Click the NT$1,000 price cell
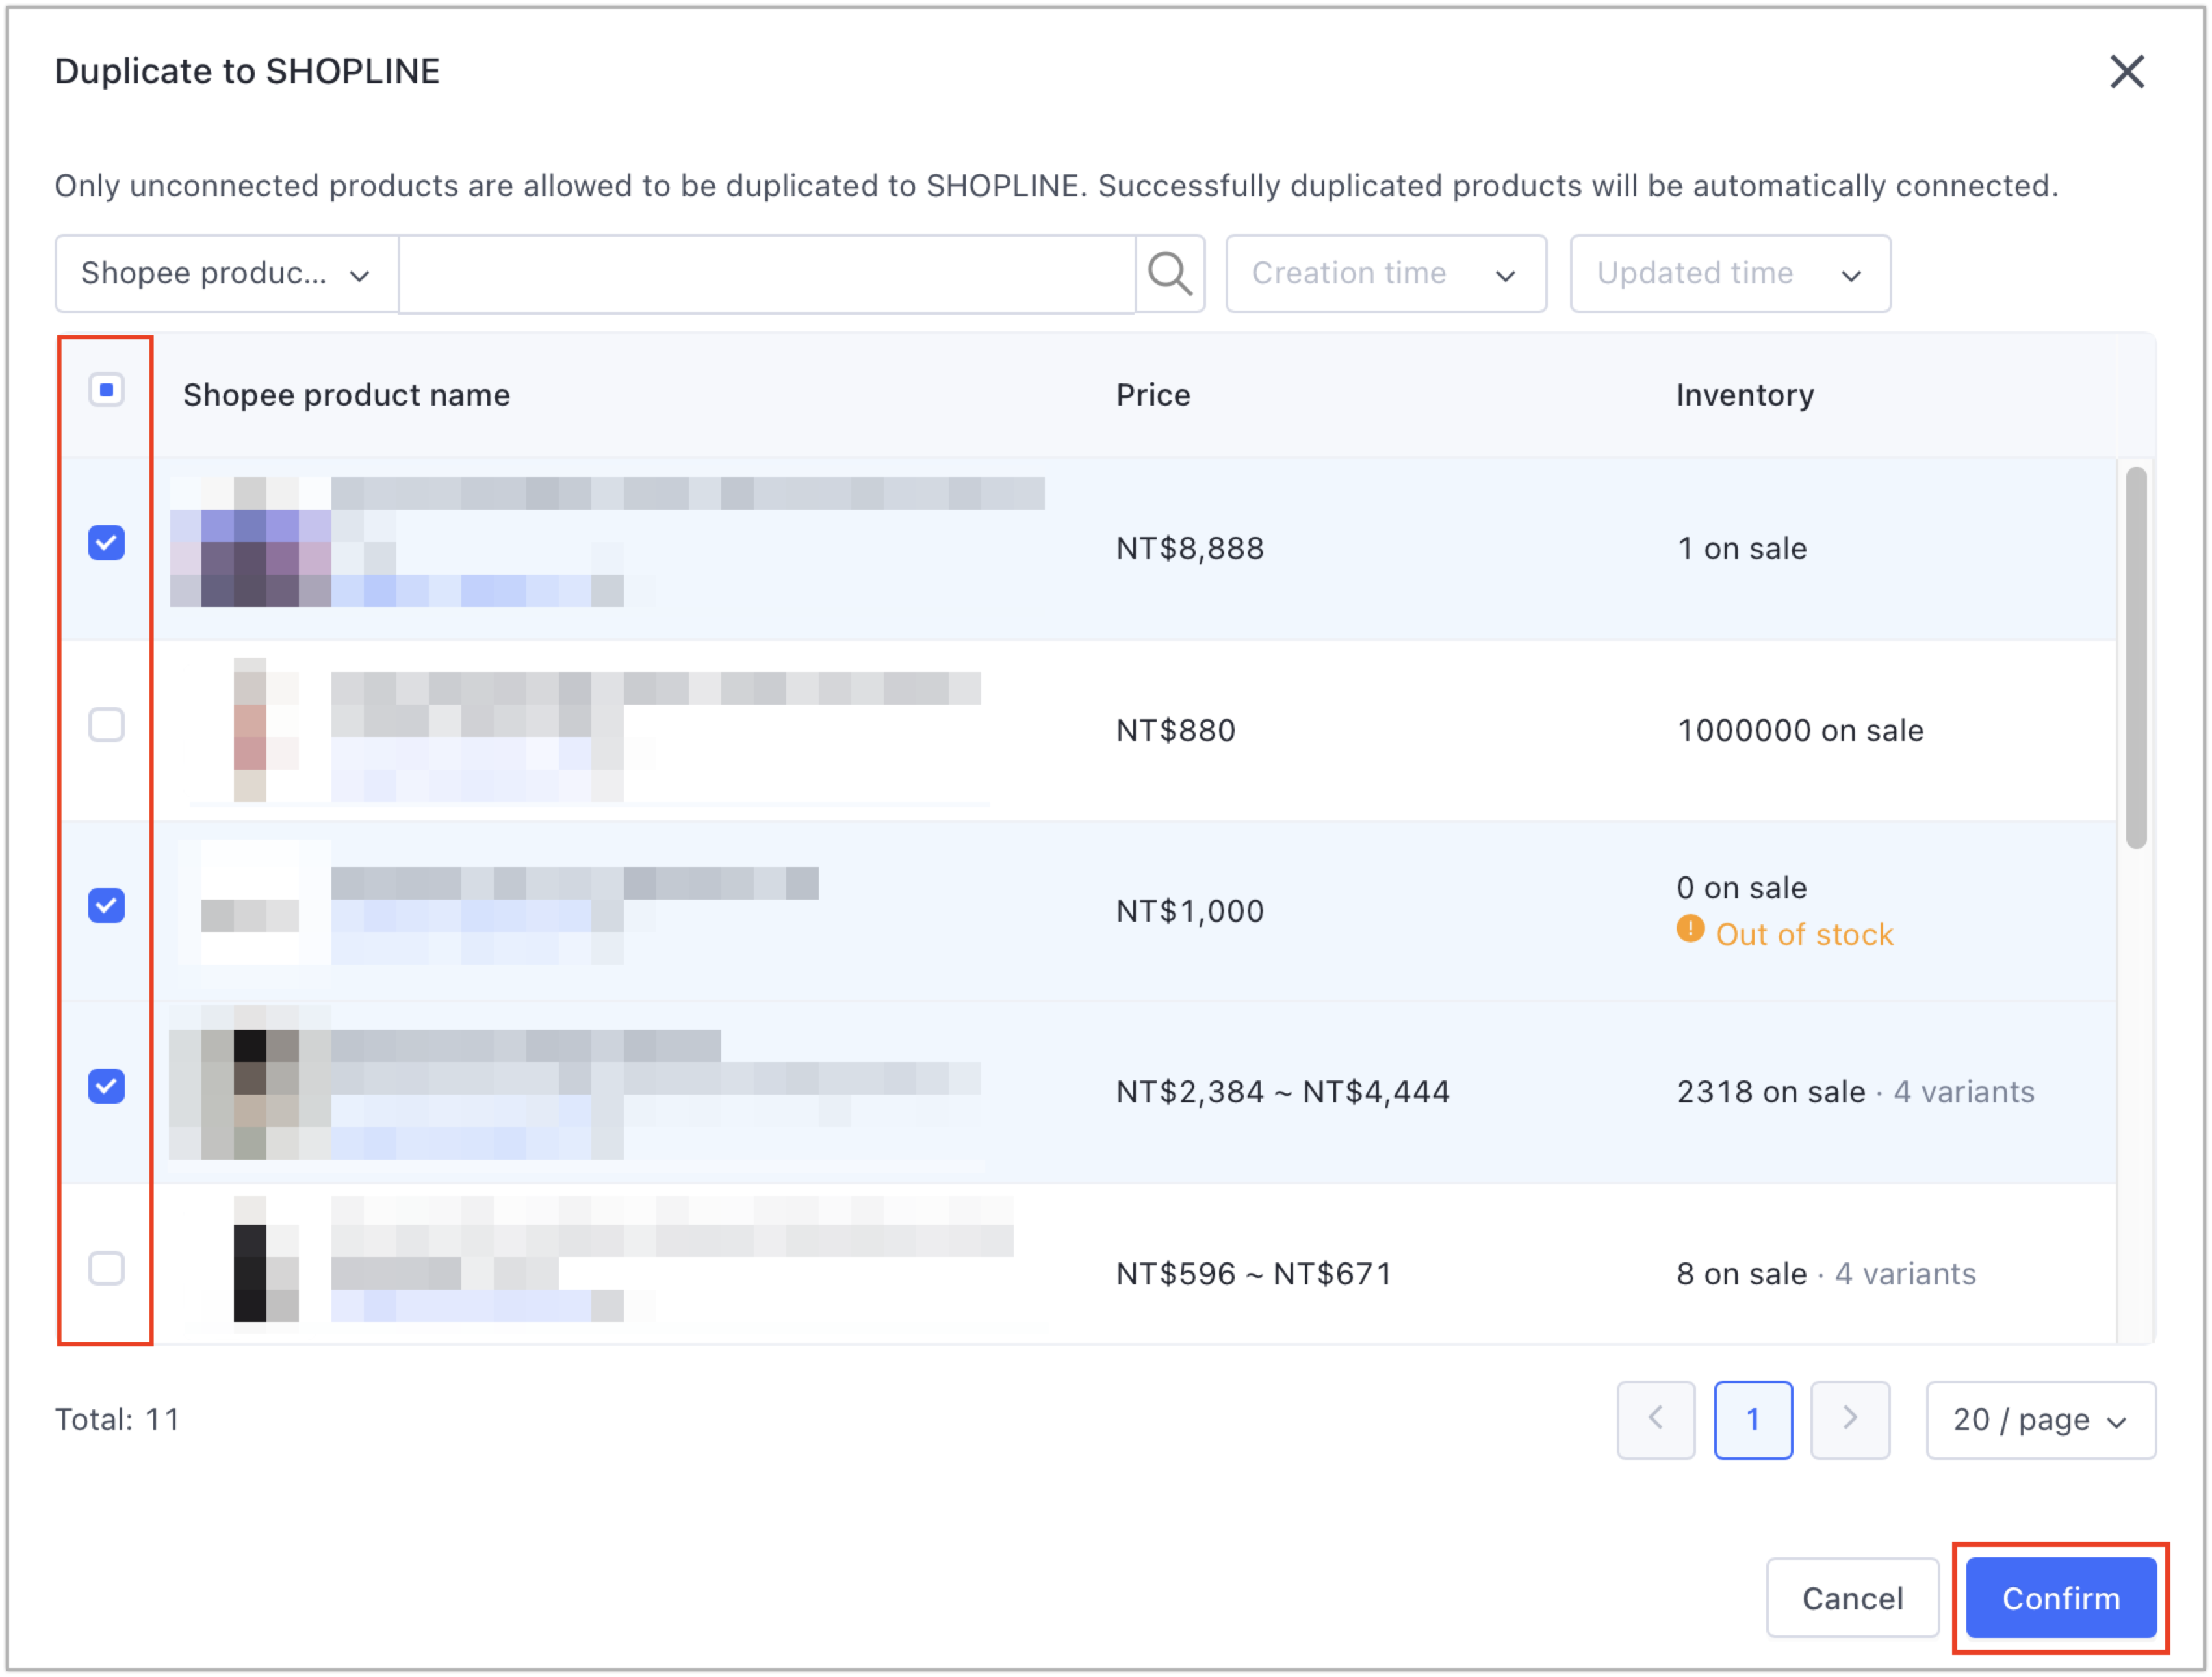Image resolution: width=2212 pixels, height=1677 pixels. 1190,912
